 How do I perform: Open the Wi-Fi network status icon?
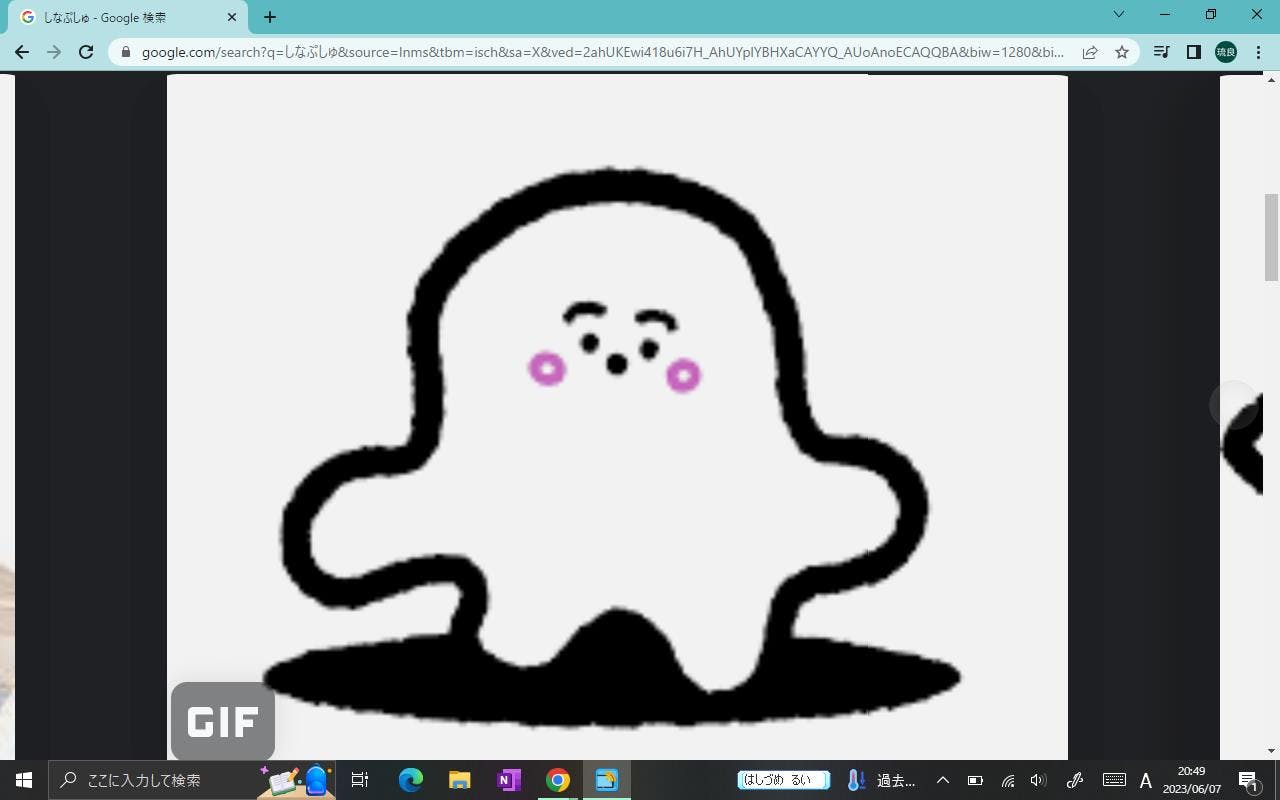coord(1008,781)
